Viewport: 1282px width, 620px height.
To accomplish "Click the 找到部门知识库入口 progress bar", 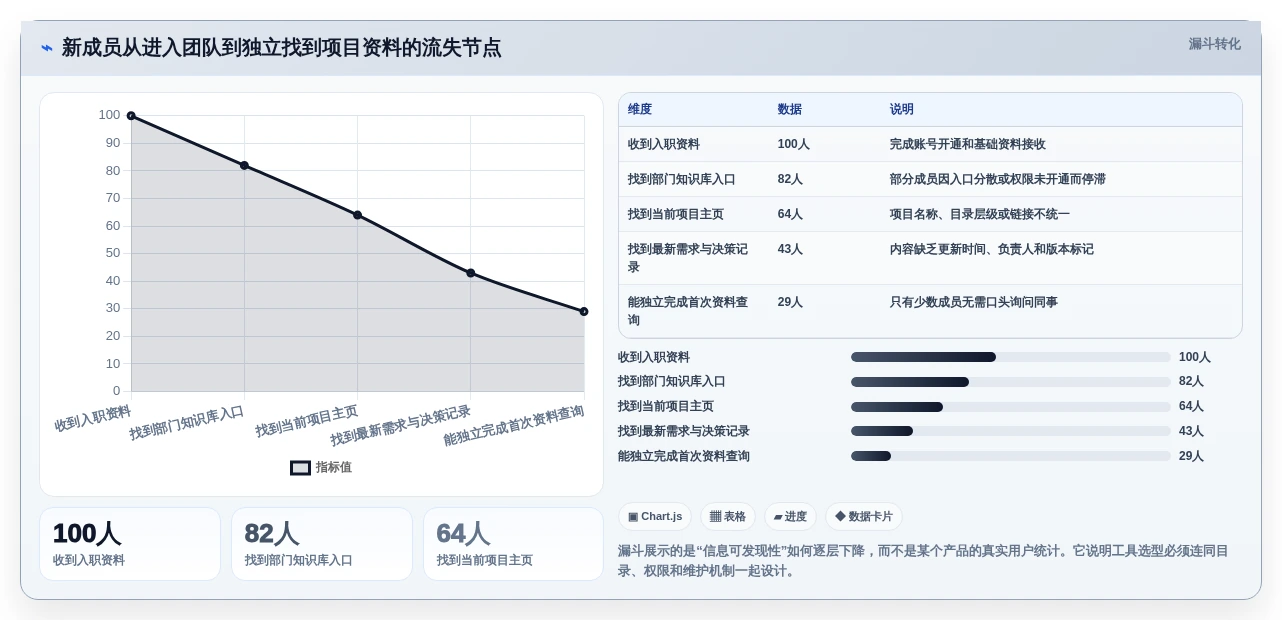I will pyautogui.click(x=1011, y=382).
